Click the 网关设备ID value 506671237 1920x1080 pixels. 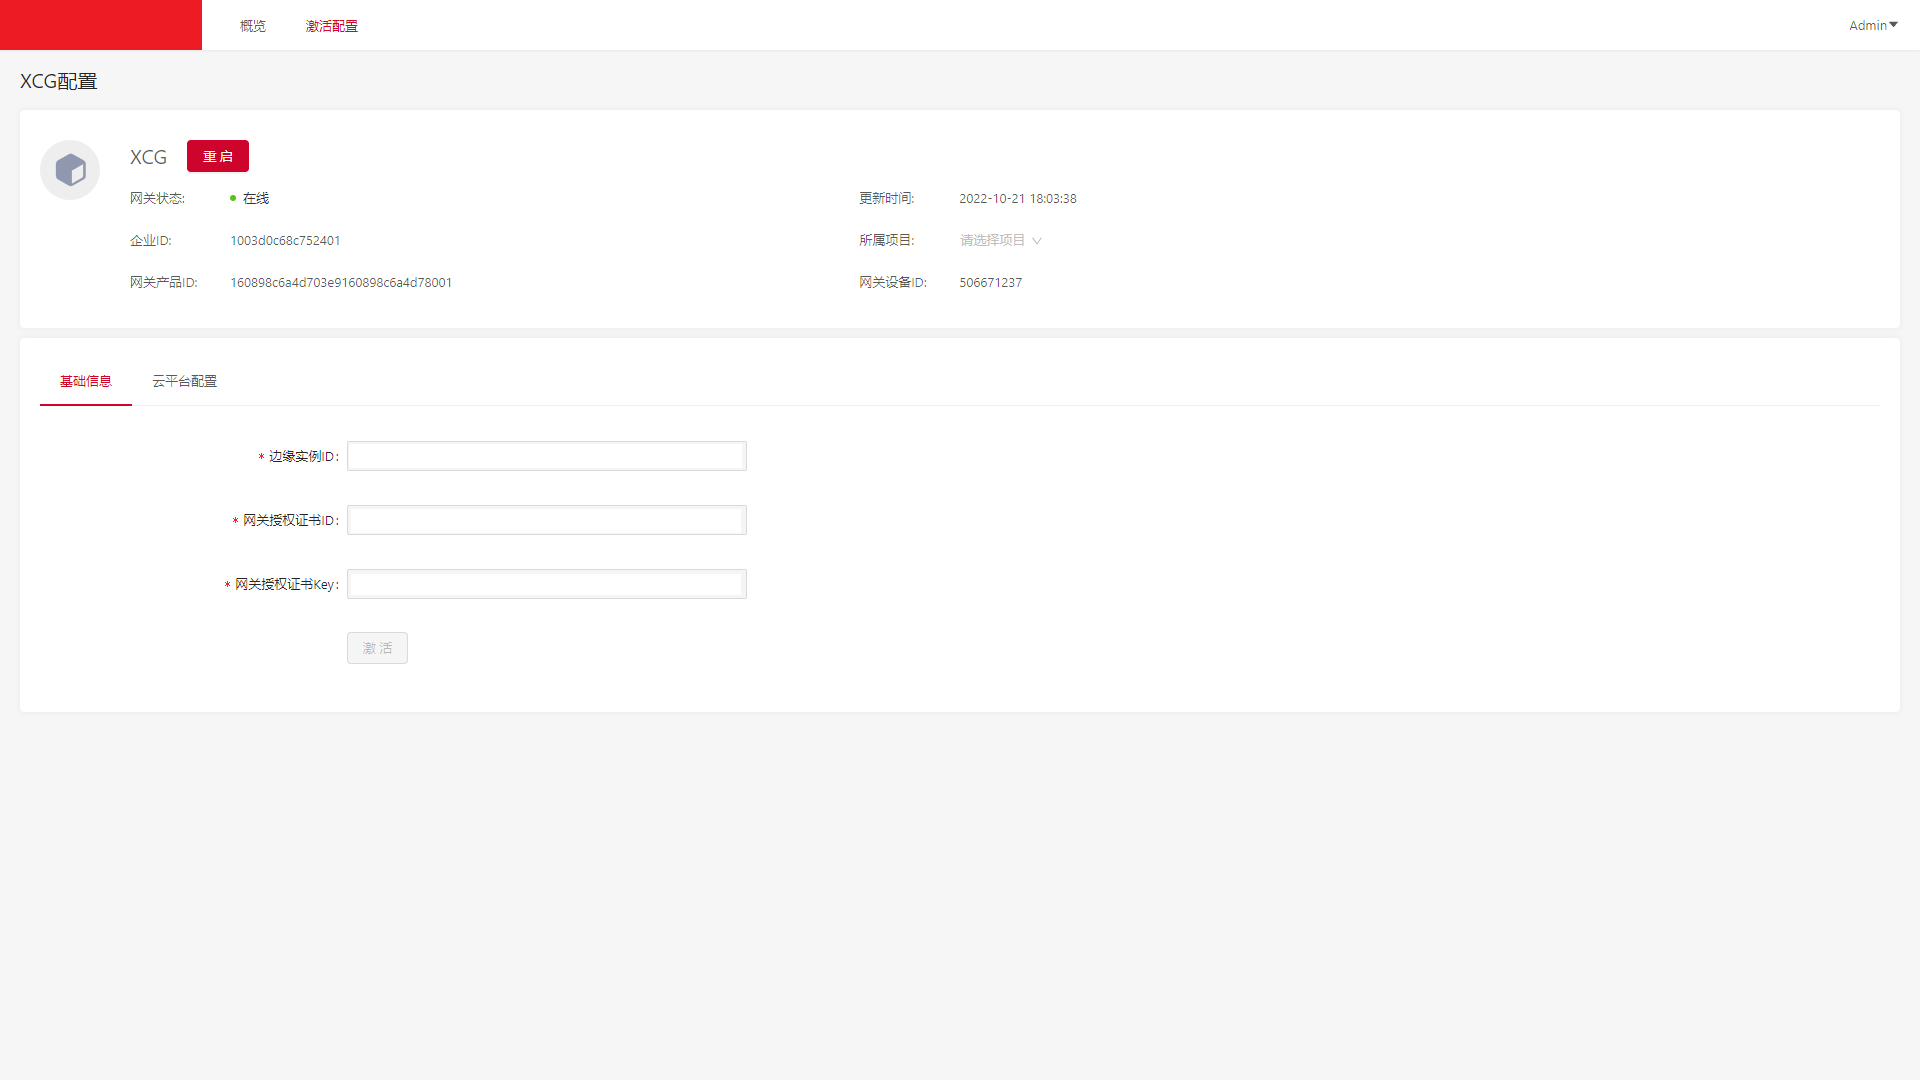990,283
